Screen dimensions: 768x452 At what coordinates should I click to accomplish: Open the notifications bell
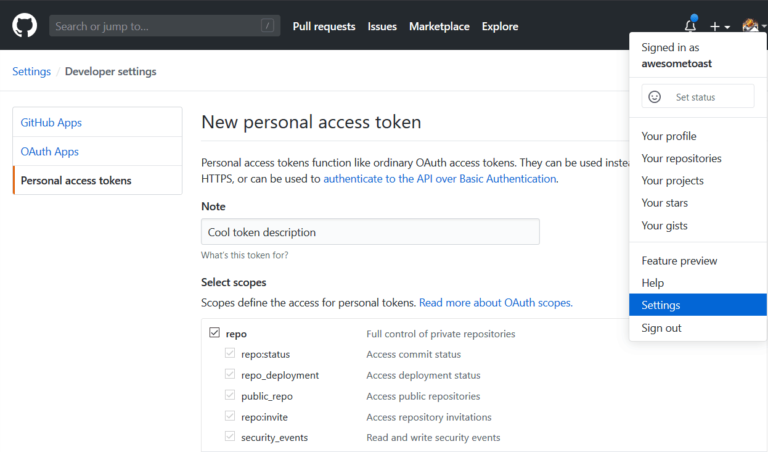click(x=690, y=26)
